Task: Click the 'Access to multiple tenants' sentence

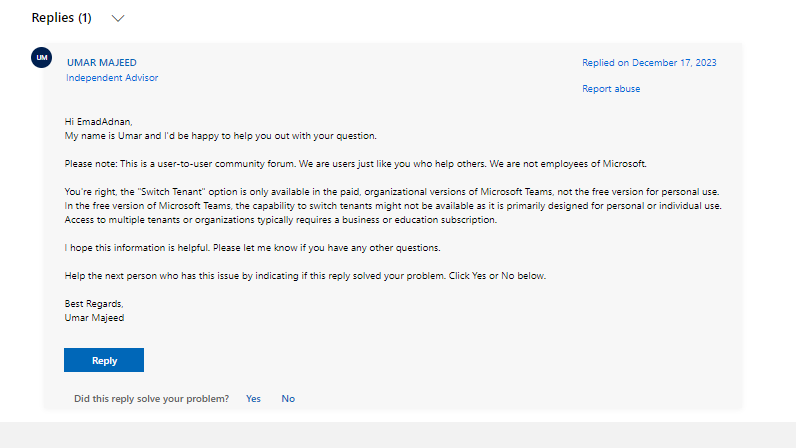Action: click(281, 219)
